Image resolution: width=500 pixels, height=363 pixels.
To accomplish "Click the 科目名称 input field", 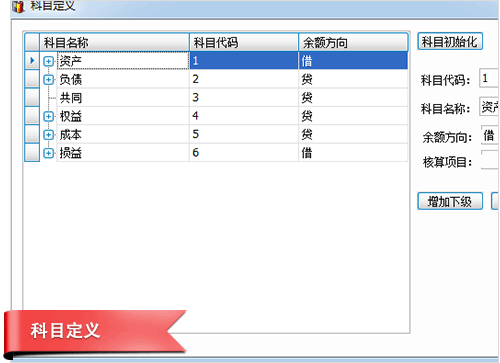I will pos(489,107).
